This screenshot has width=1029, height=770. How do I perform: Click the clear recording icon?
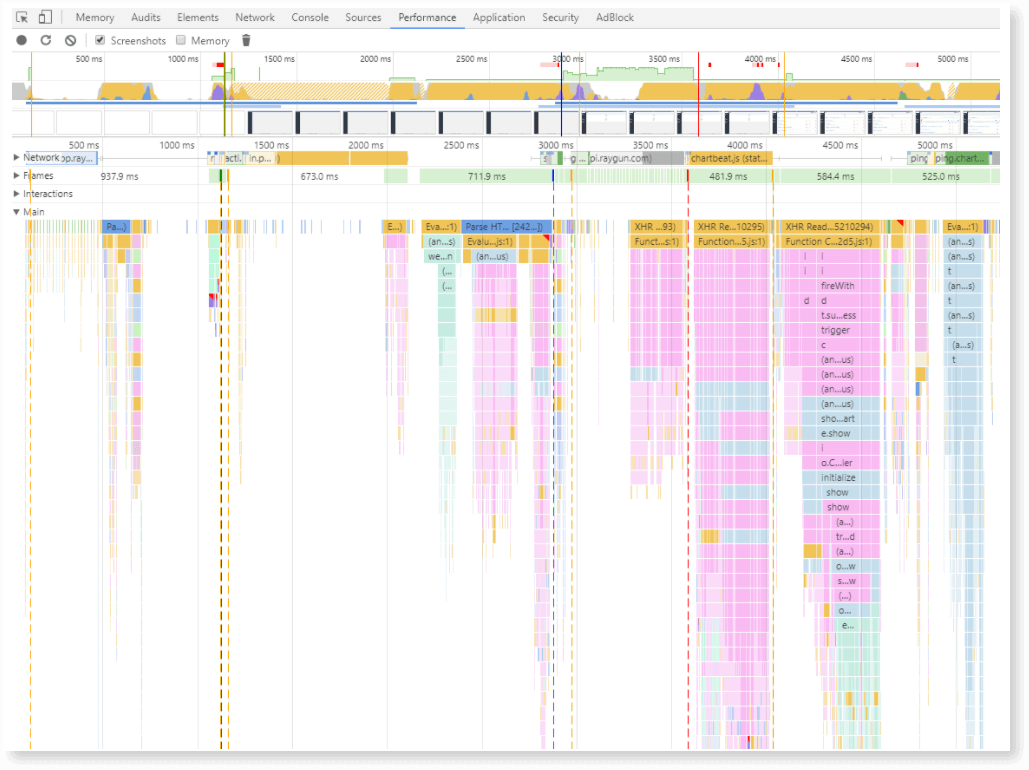click(70, 41)
